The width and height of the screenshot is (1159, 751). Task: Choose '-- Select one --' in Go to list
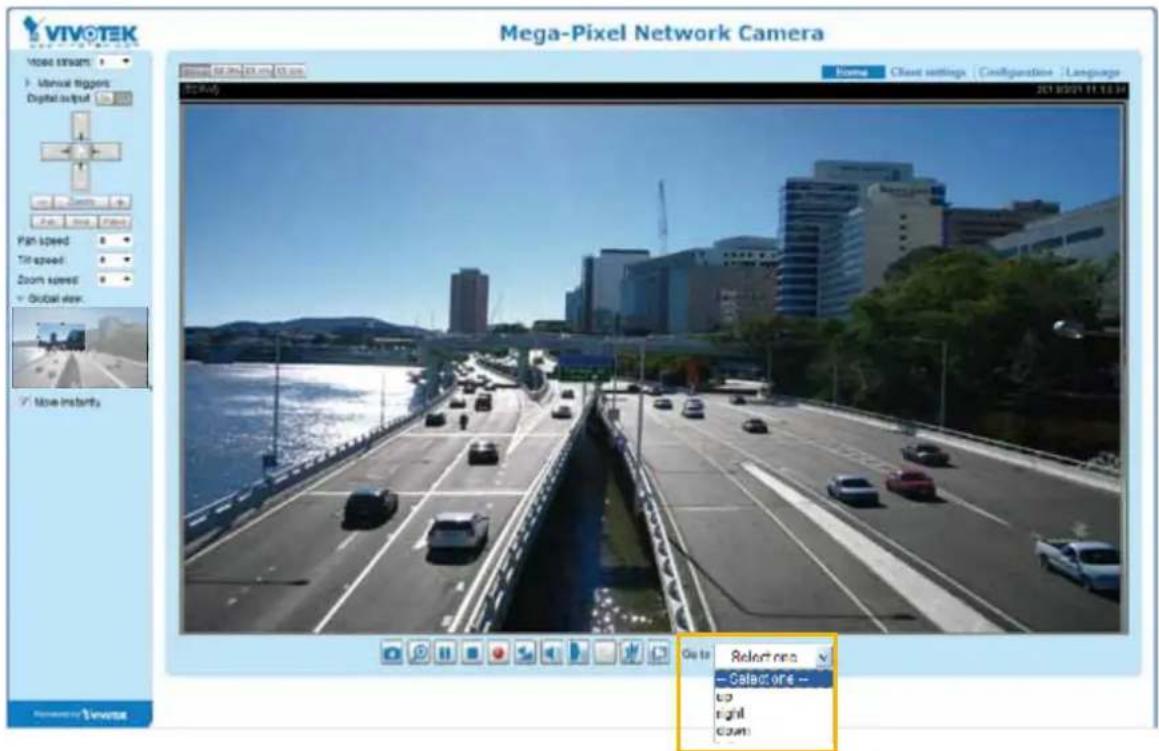coord(773,679)
